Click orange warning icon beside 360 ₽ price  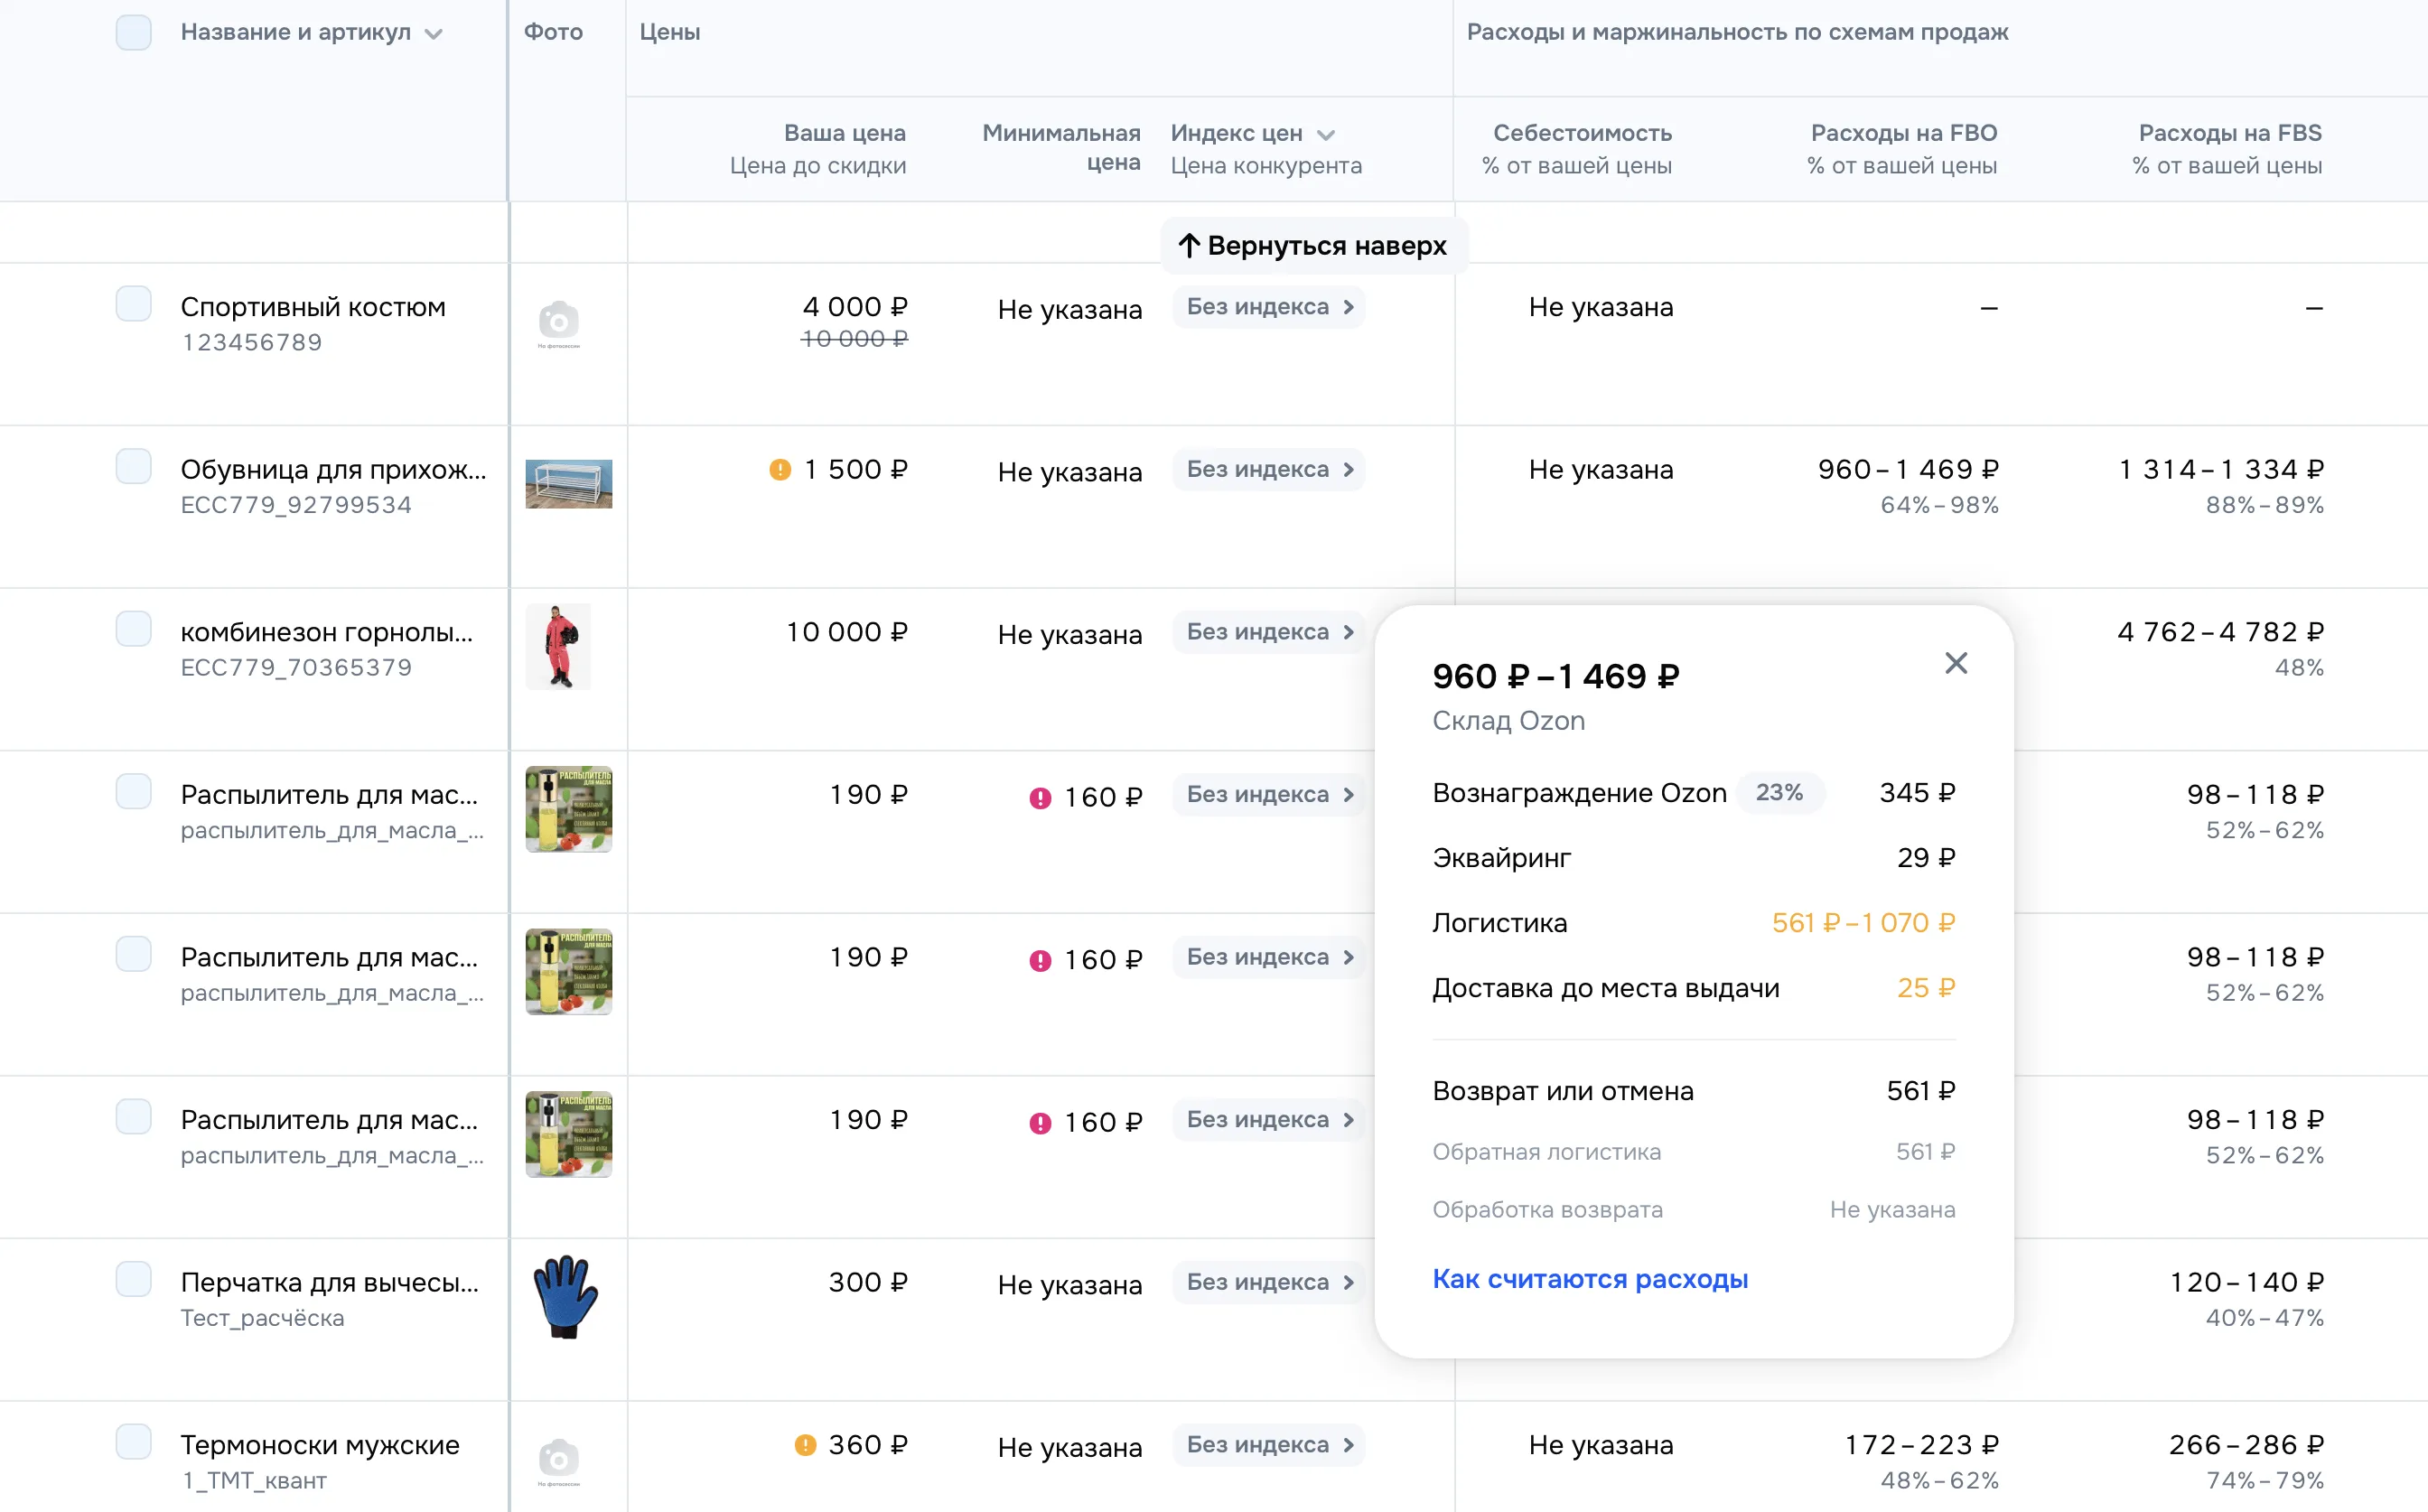(805, 1445)
